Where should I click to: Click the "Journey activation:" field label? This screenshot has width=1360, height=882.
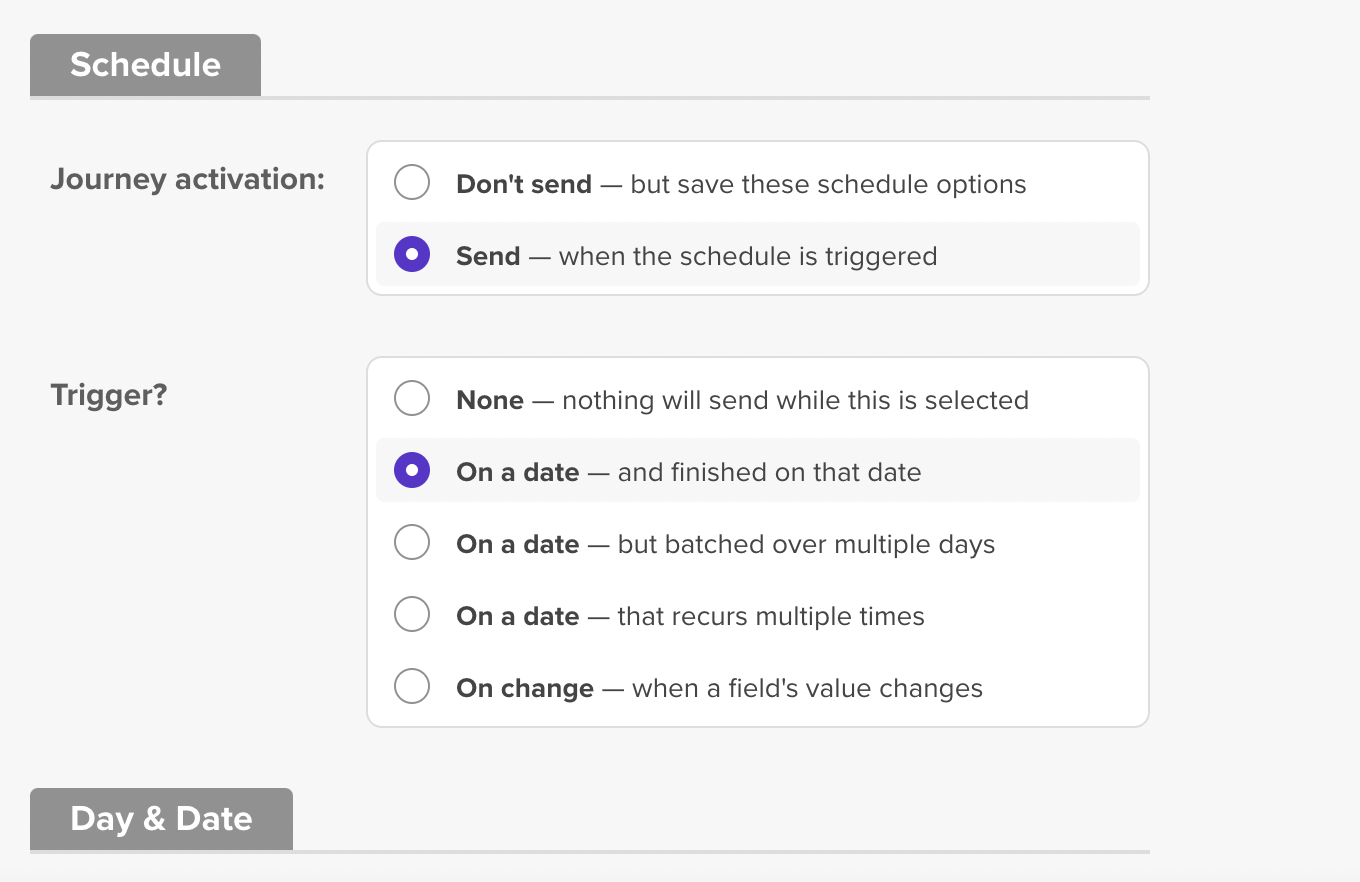(x=188, y=180)
